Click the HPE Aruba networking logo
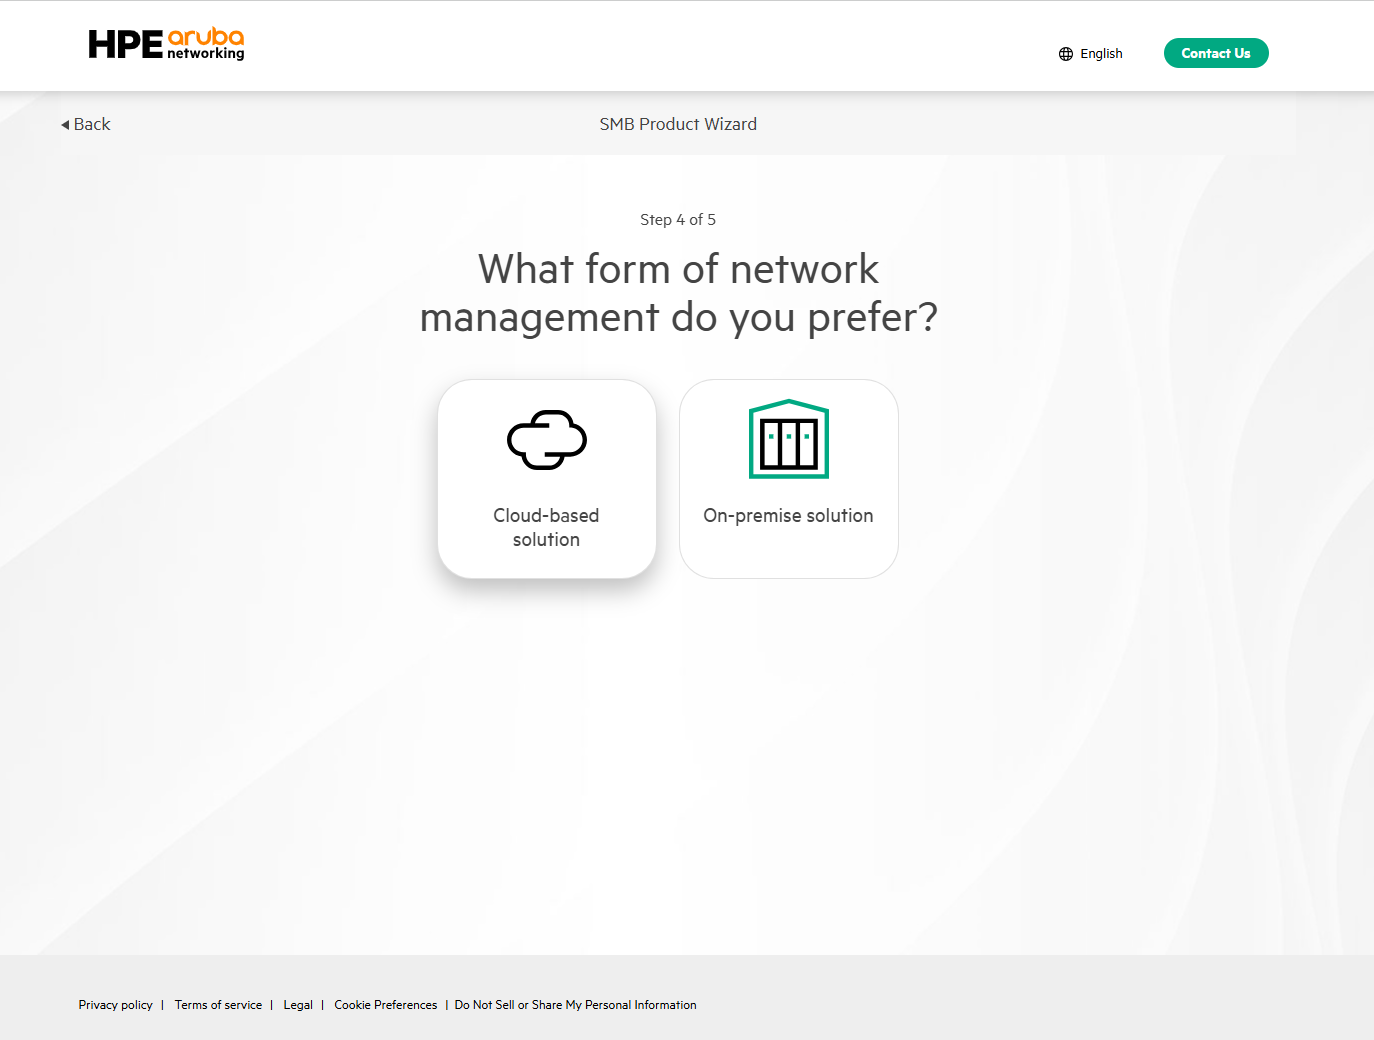The width and height of the screenshot is (1374, 1040). pyautogui.click(x=166, y=44)
